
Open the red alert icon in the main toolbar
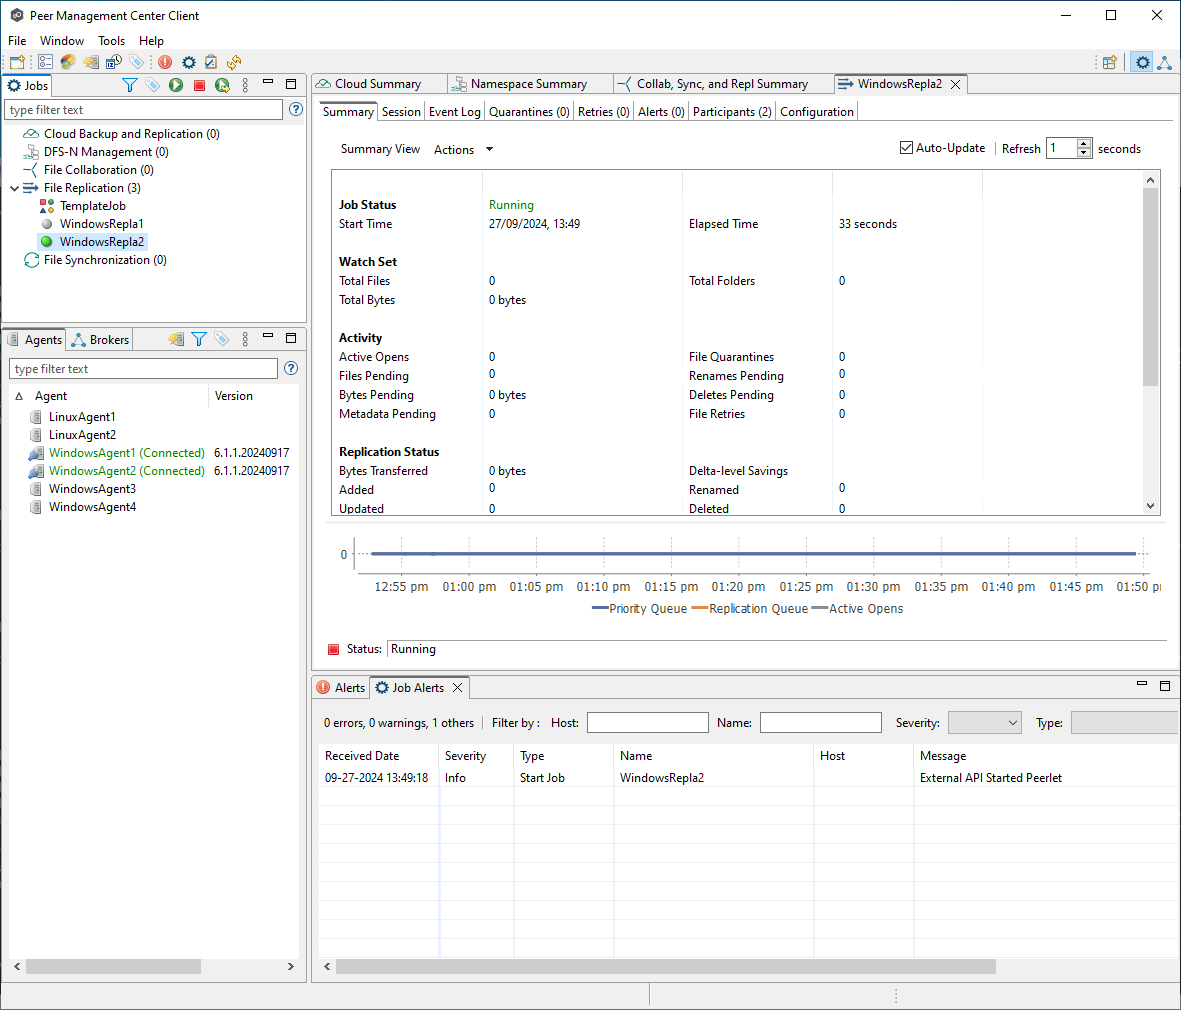click(165, 62)
